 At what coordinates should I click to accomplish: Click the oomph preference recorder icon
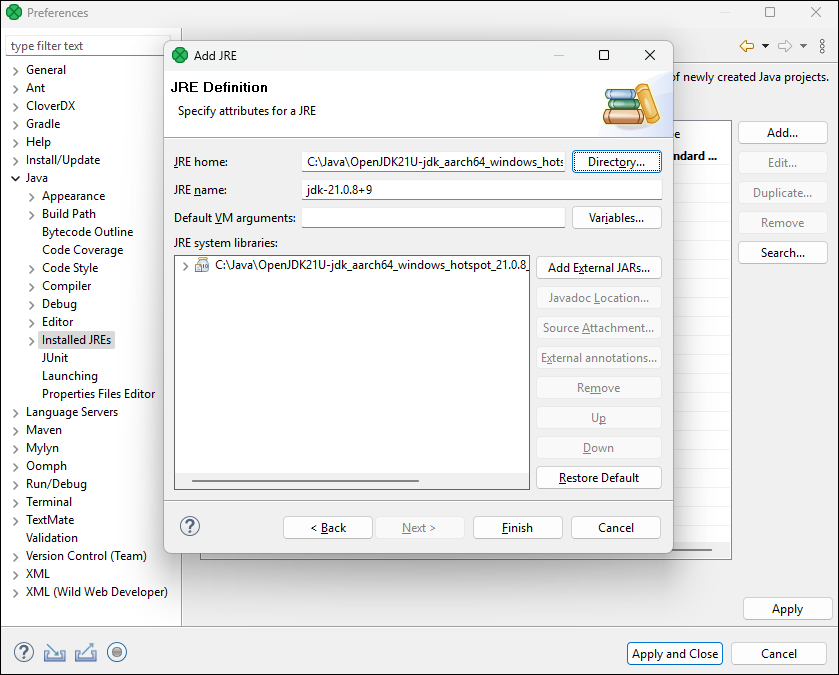(117, 653)
